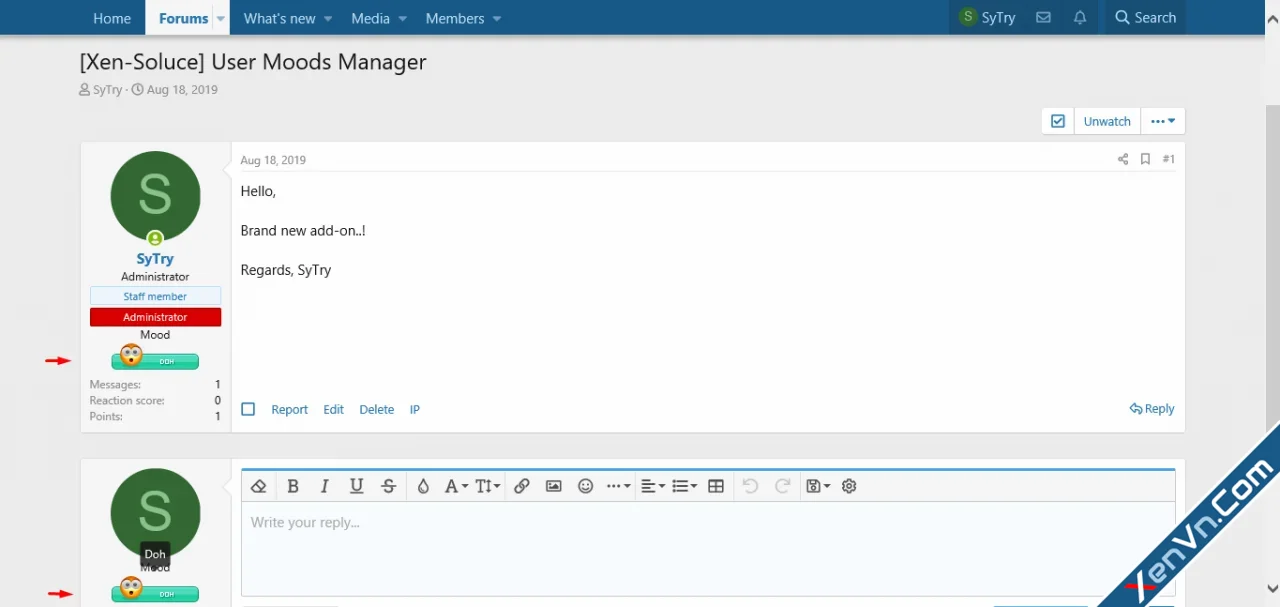Open the list options dropdown
The width and height of the screenshot is (1280, 607).
[685, 486]
